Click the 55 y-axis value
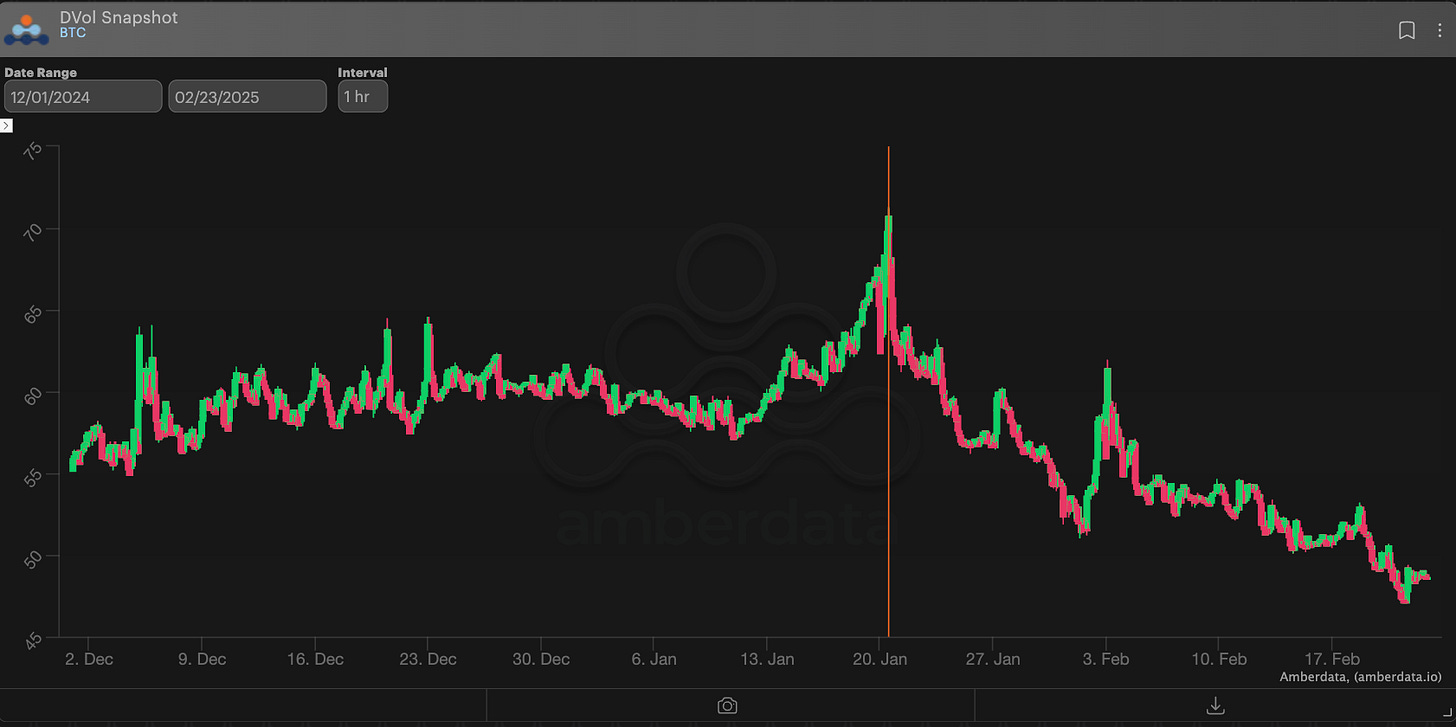Viewport: 1456px width, 727px height. click(x=33, y=477)
